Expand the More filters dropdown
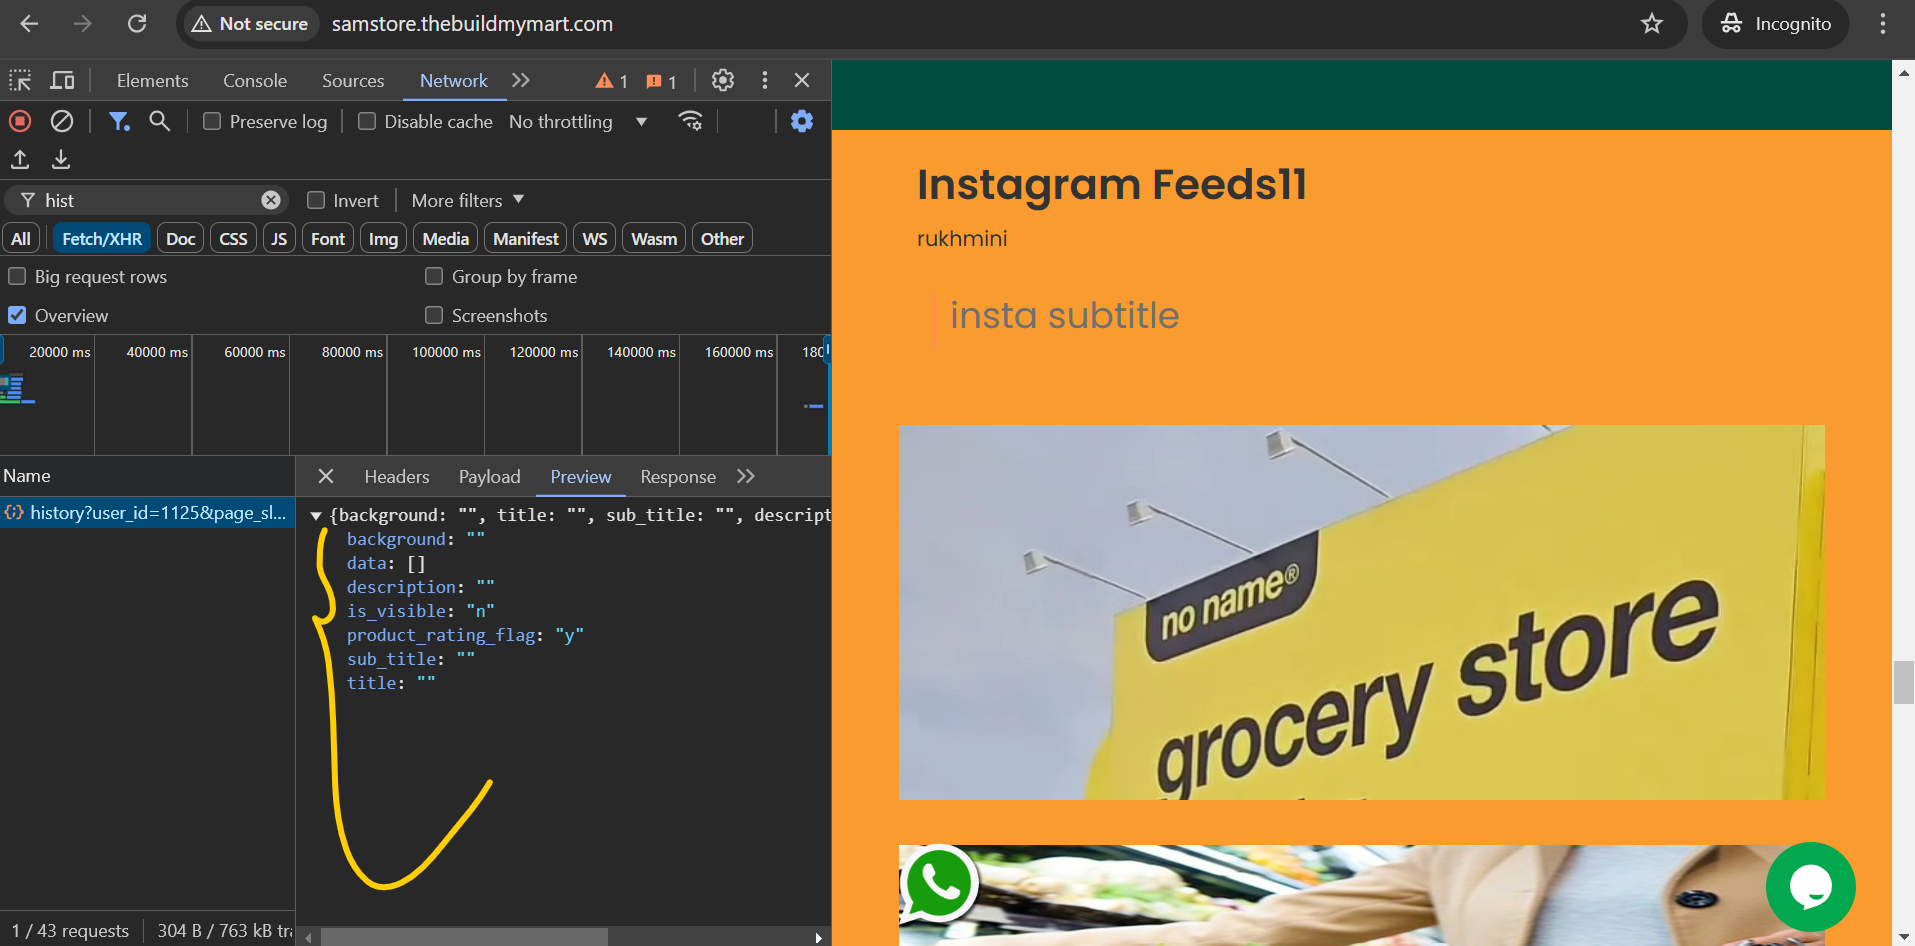 [468, 200]
